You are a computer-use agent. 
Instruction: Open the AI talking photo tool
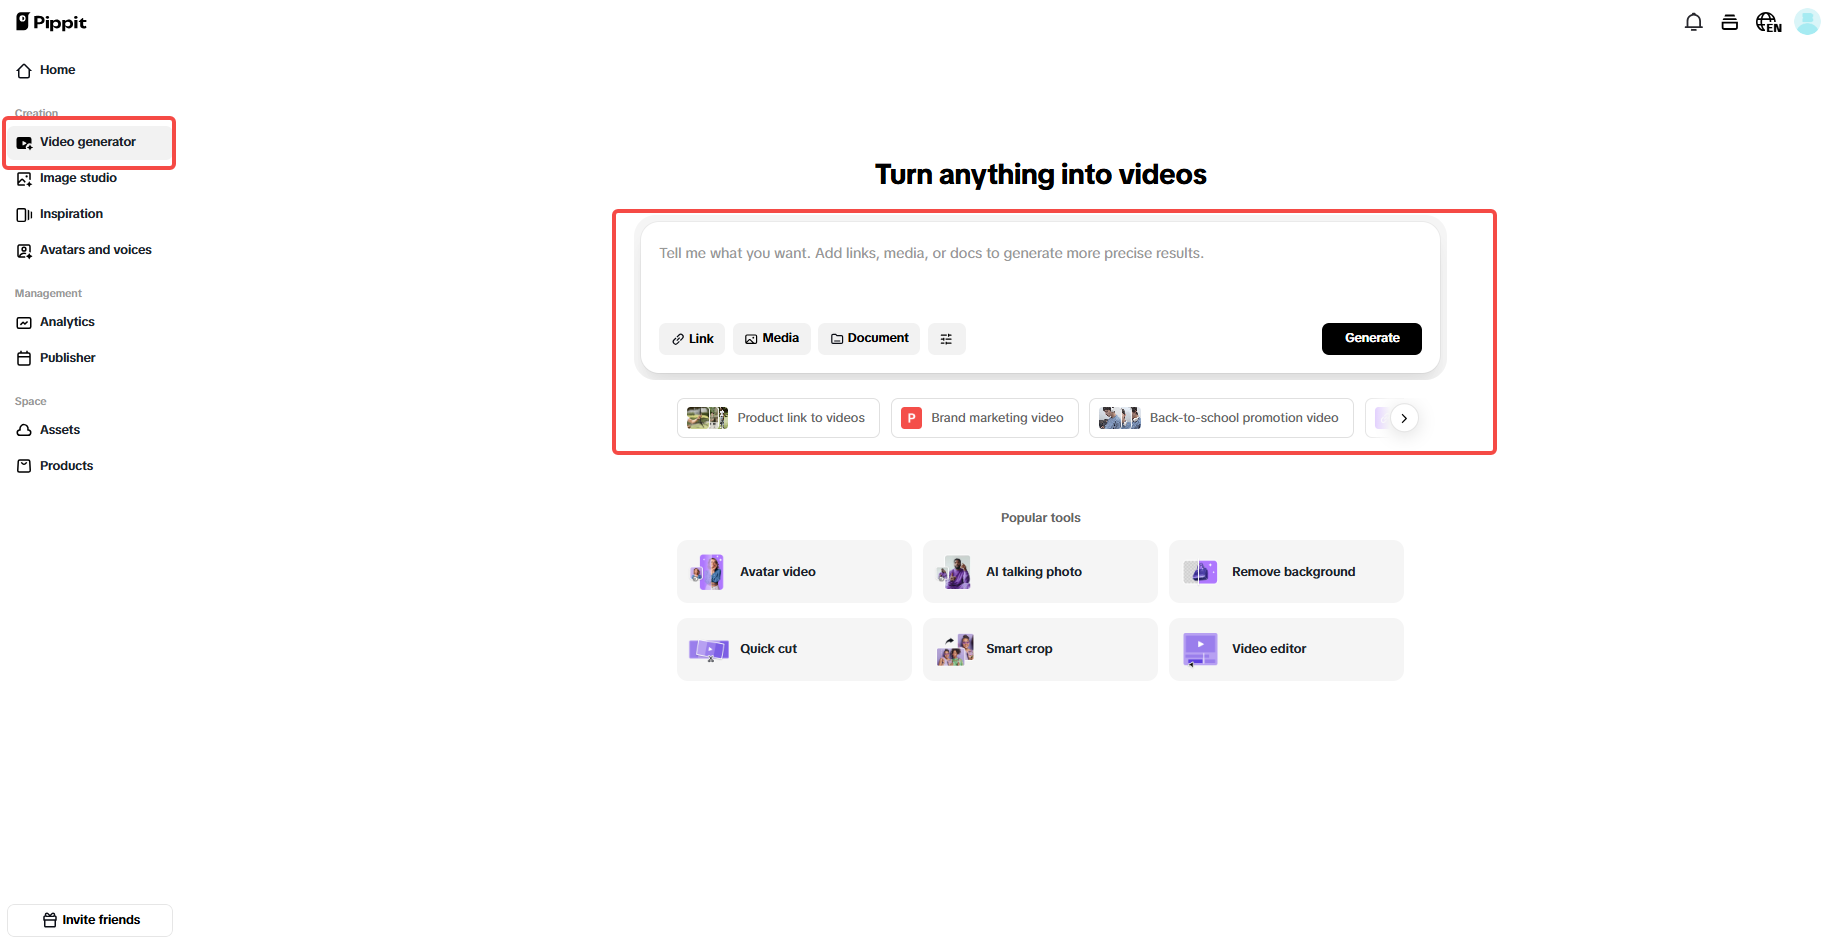(x=1040, y=572)
